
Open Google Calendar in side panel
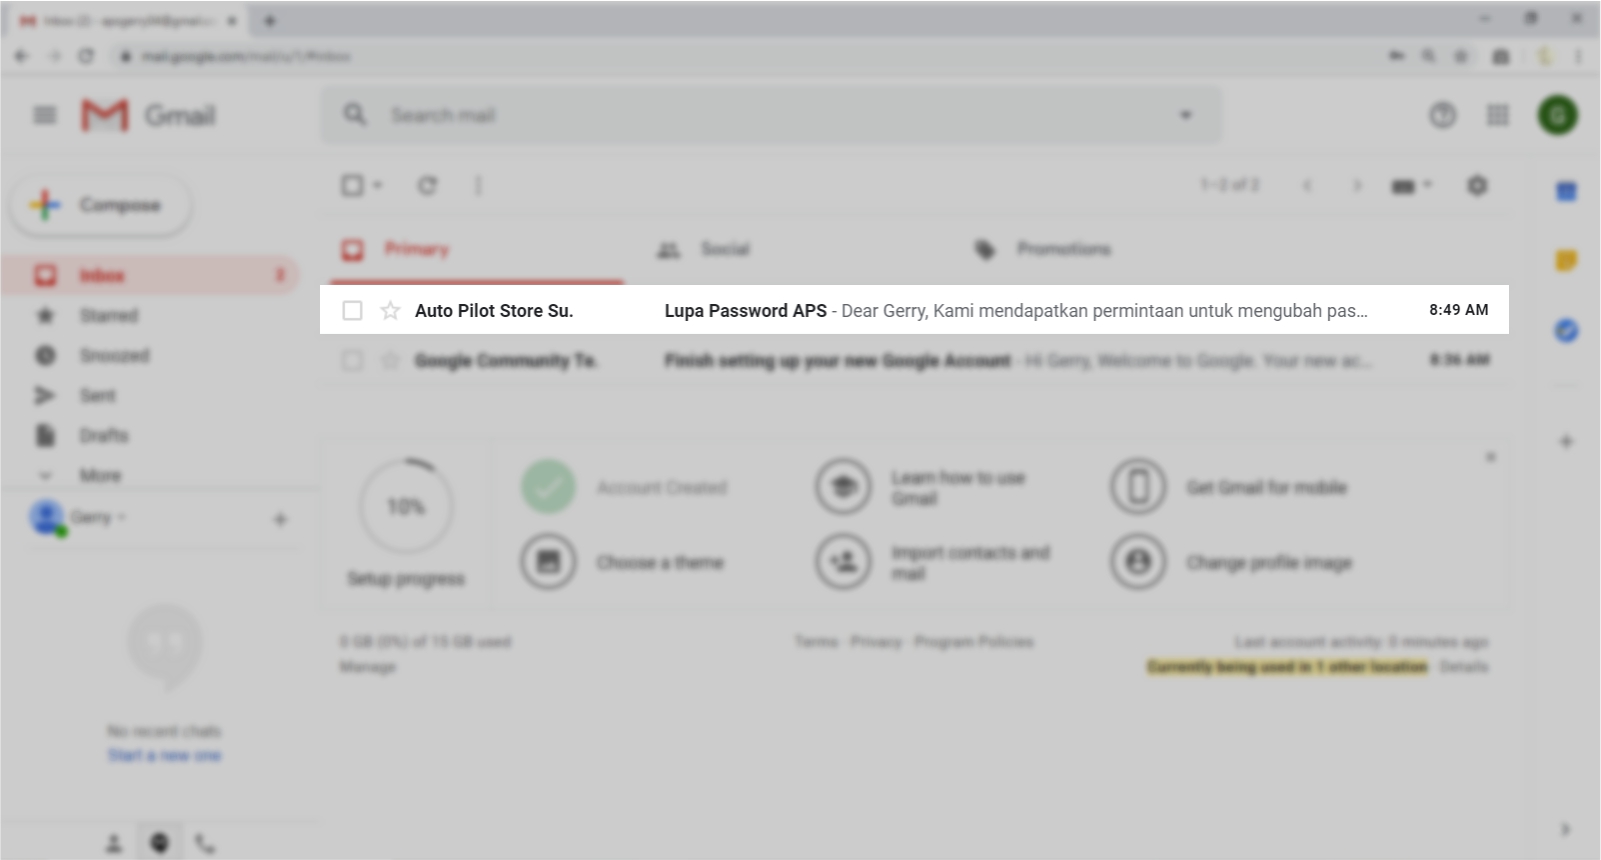click(1566, 192)
